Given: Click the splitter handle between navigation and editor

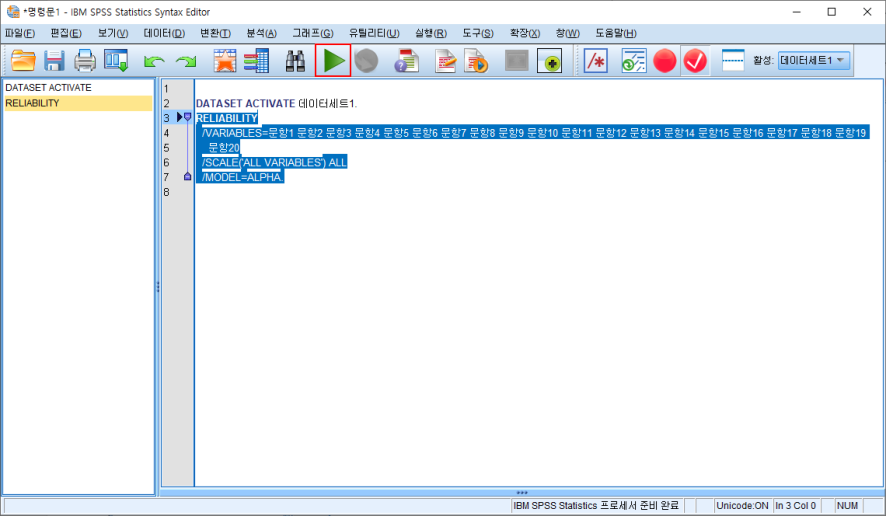Looking at the screenshot, I should point(158,287).
